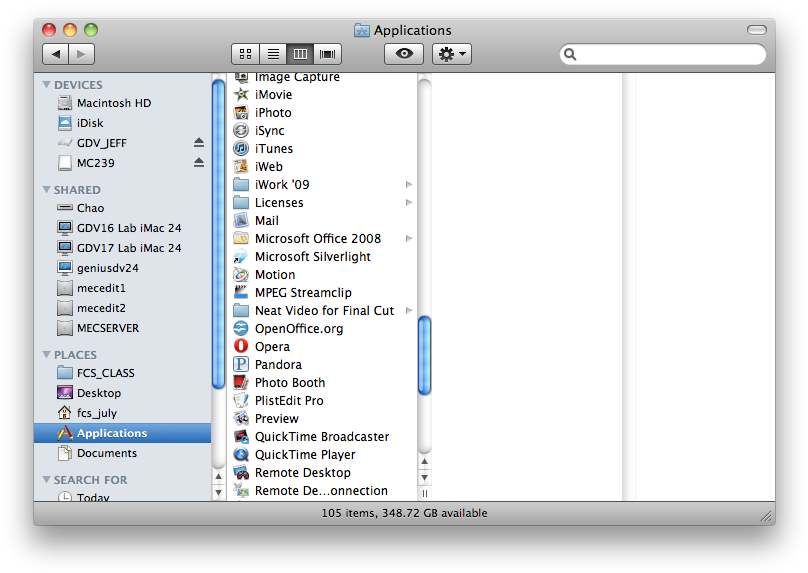Click the Opera browser icon
Image resolution: width=808 pixels, height=573 pixels.
click(241, 346)
